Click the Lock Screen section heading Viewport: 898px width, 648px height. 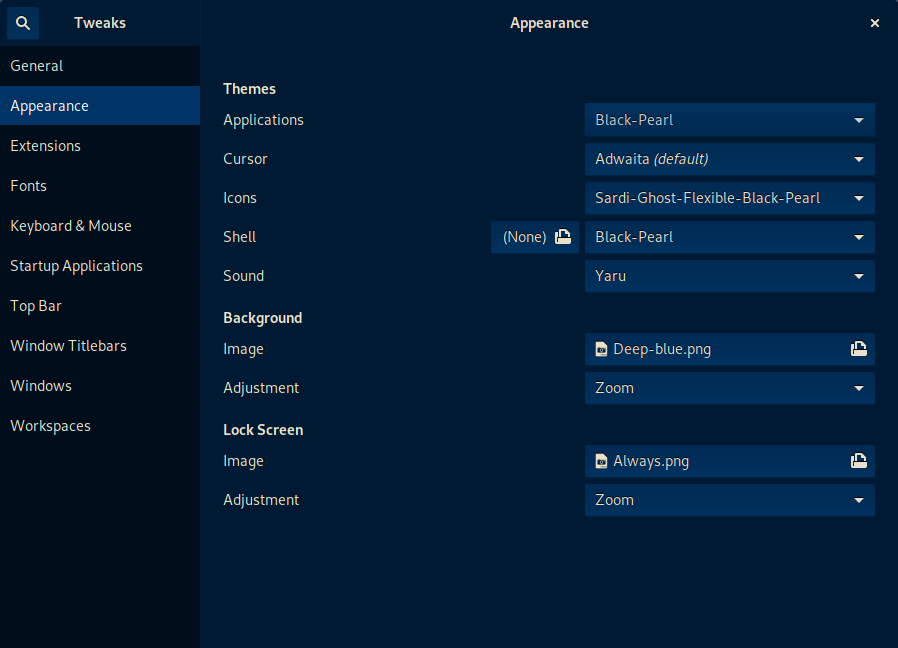(263, 430)
